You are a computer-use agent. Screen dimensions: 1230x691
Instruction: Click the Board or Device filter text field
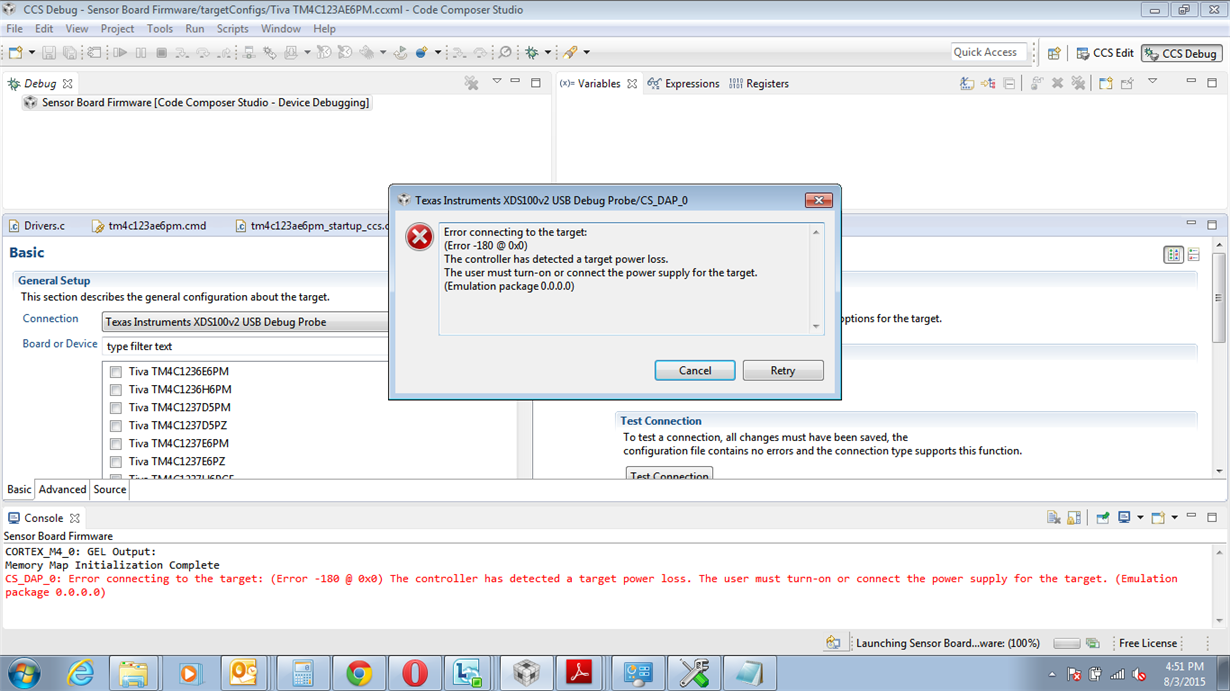tap(246, 346)
